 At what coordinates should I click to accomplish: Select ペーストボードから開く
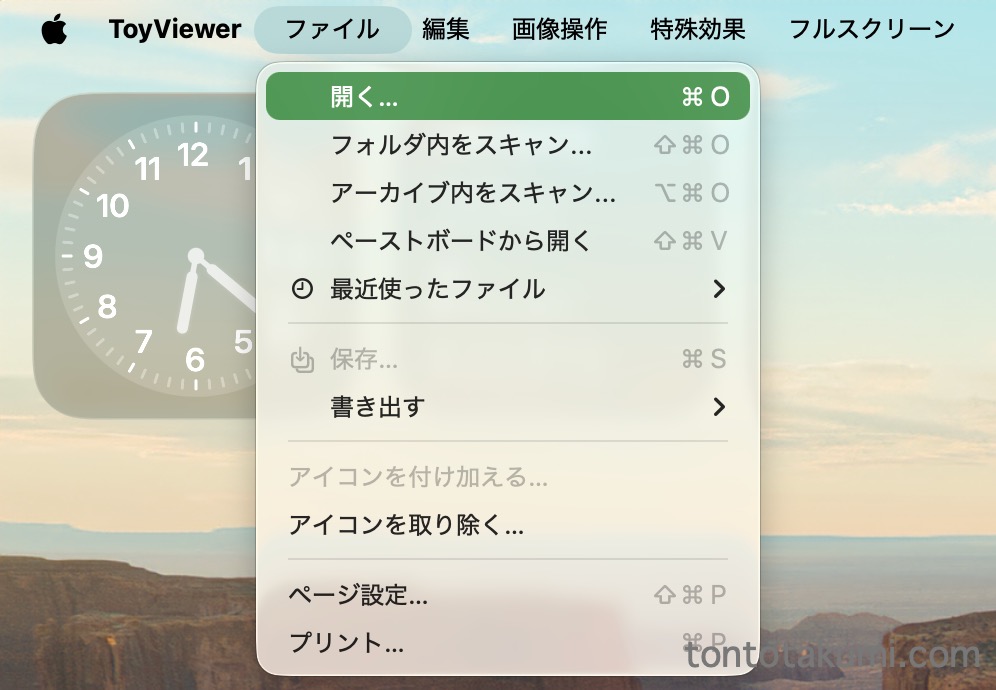click(461, 241)
